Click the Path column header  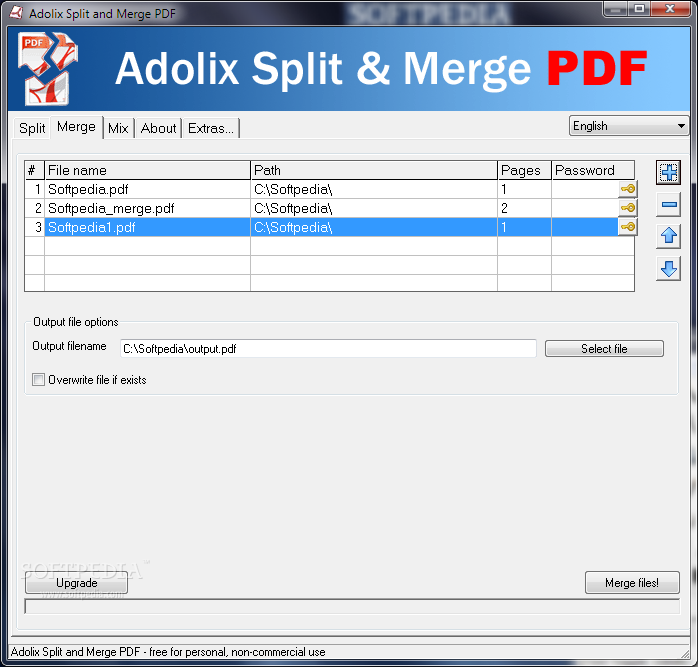click(x=374, y=170)
